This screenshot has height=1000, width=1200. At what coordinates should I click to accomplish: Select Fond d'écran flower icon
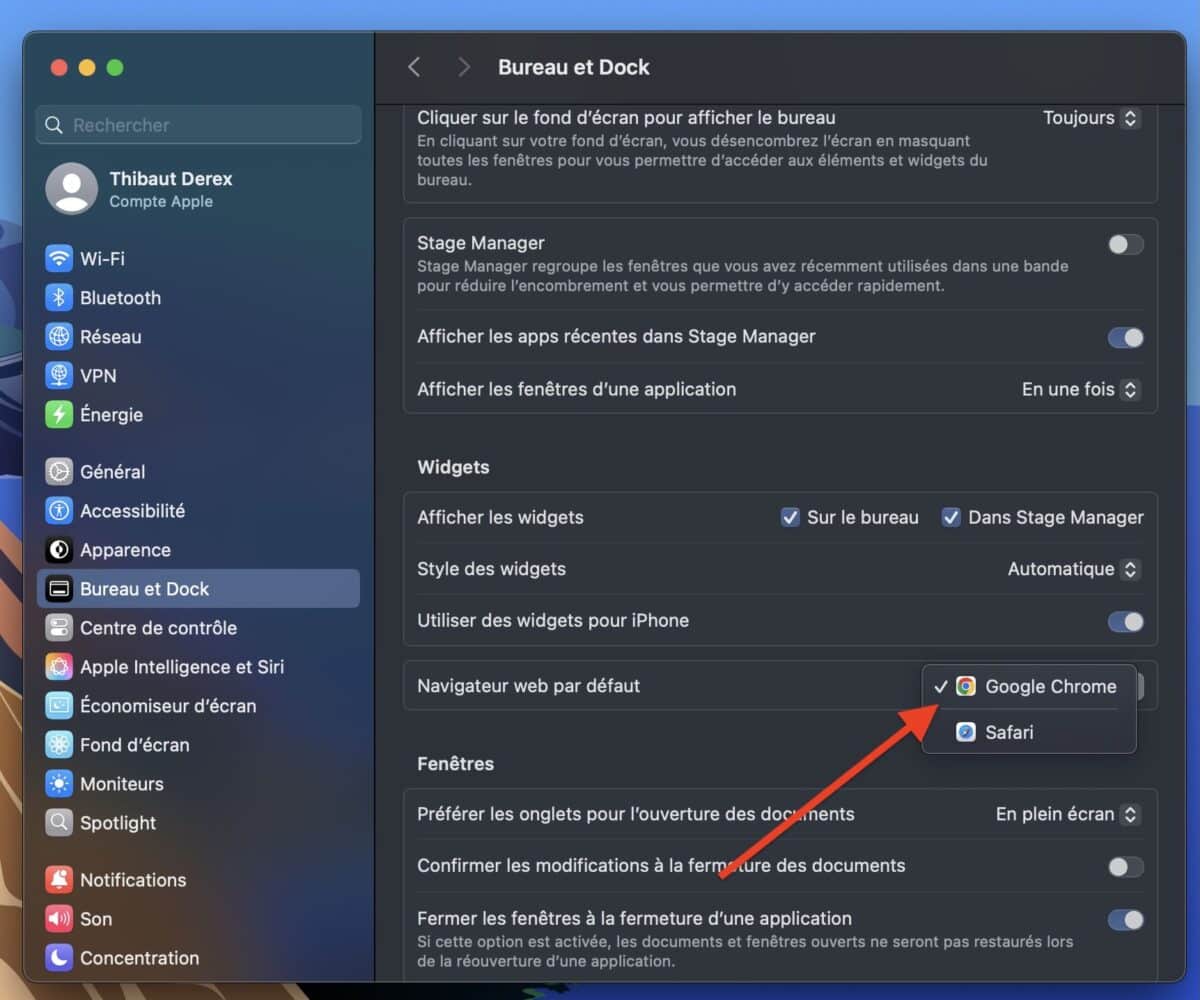point(59,744)
